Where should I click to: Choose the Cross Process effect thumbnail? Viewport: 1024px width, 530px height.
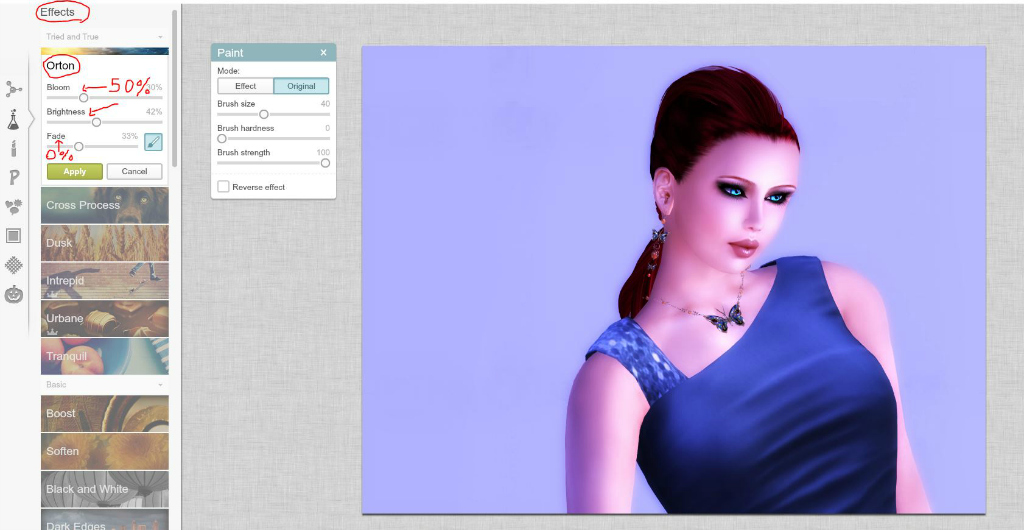point(105,205)
